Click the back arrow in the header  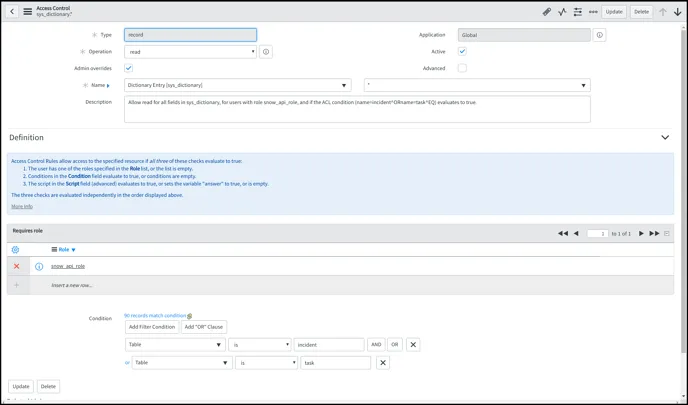click(x=12, y=11)
